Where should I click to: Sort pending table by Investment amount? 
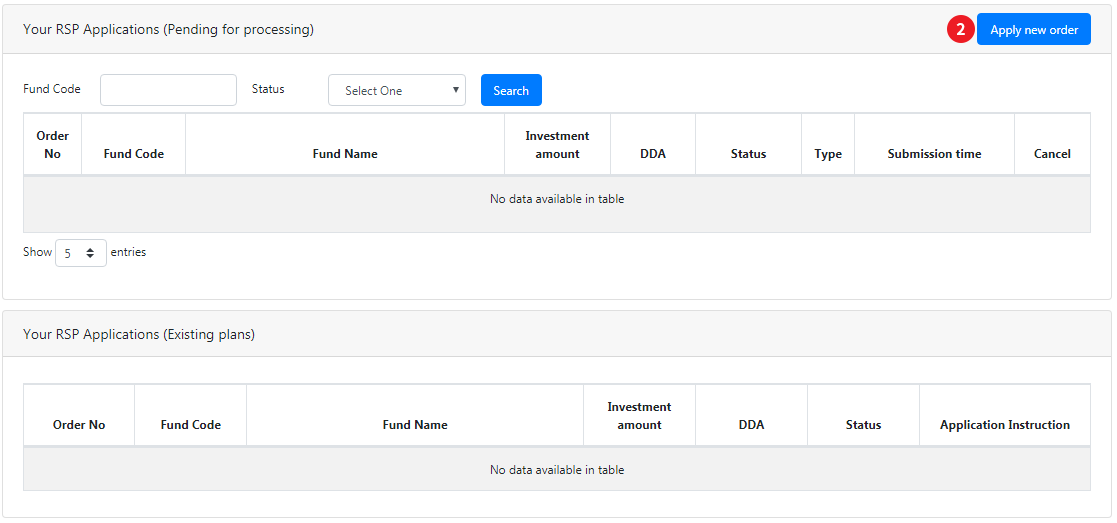click(557, 145)
